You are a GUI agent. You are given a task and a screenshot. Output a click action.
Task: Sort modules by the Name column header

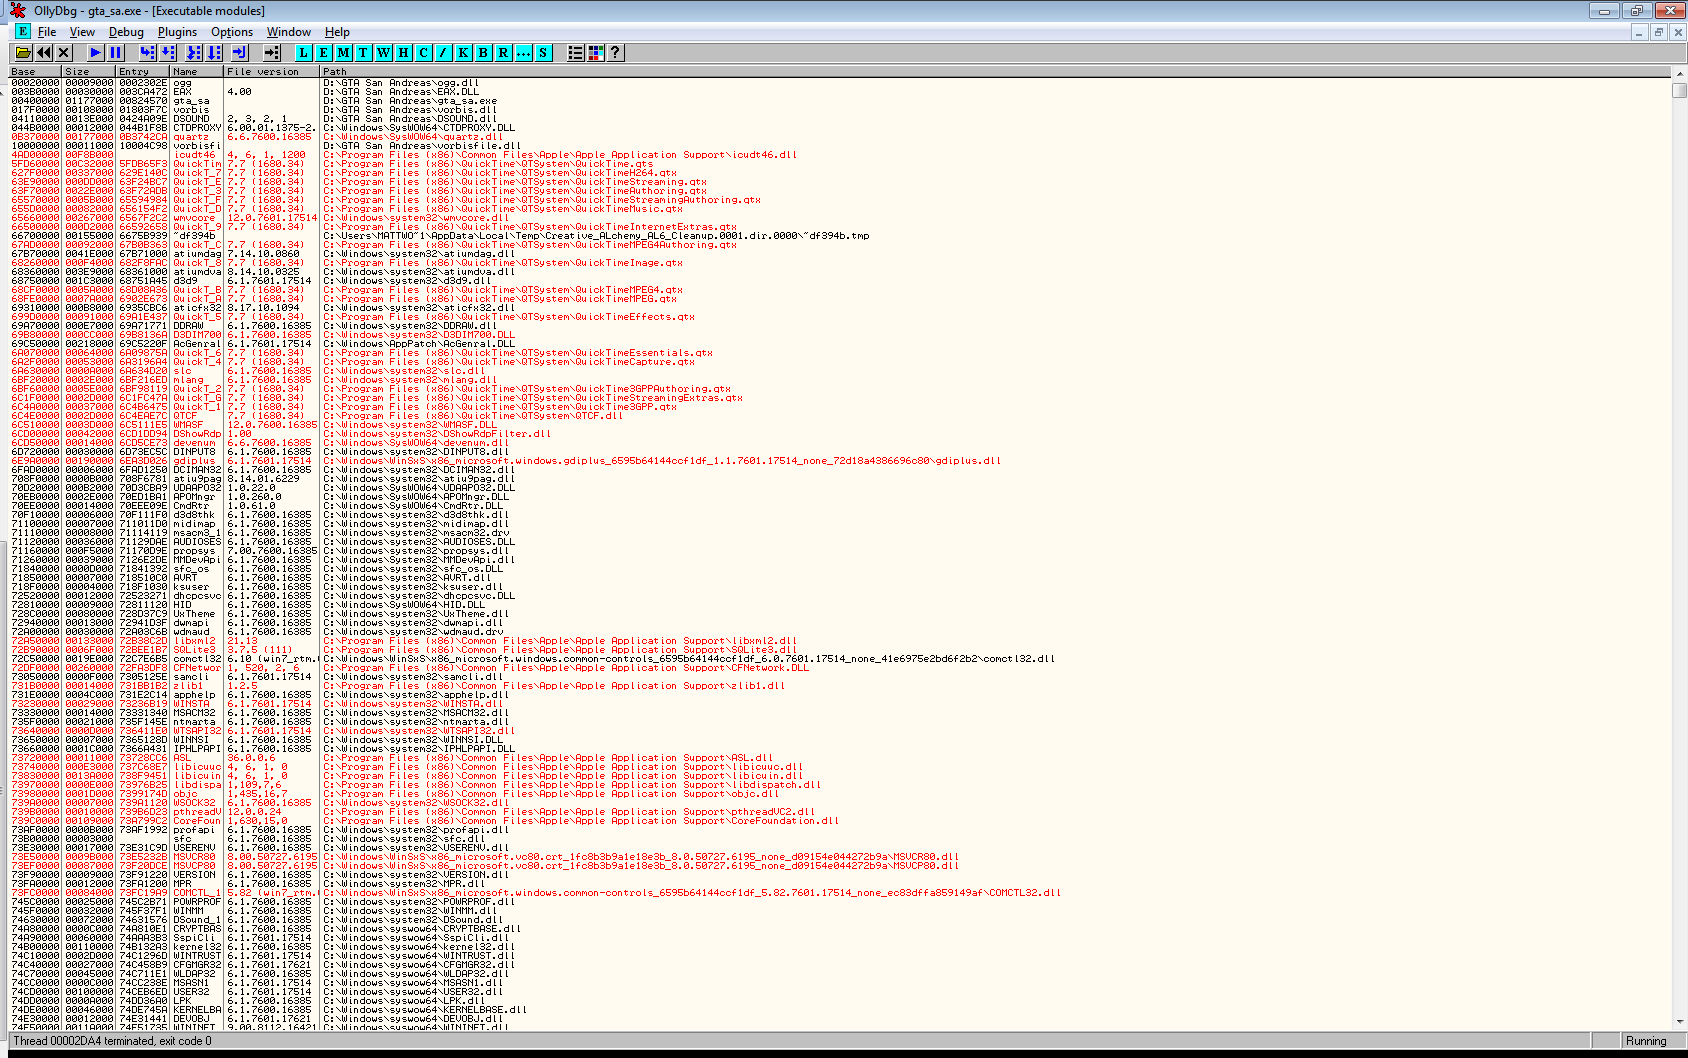click(194, 71)
